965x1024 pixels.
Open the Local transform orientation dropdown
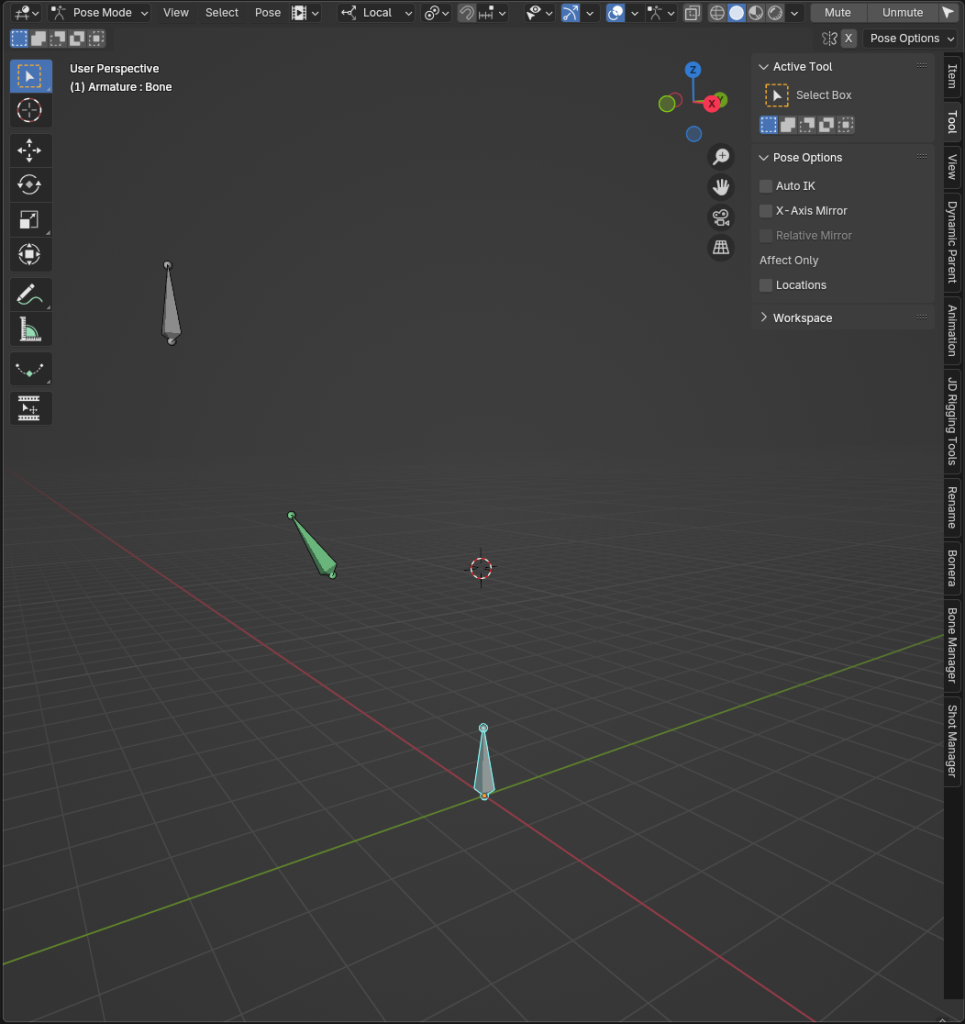pyautogui.click(x=376, y=12)
